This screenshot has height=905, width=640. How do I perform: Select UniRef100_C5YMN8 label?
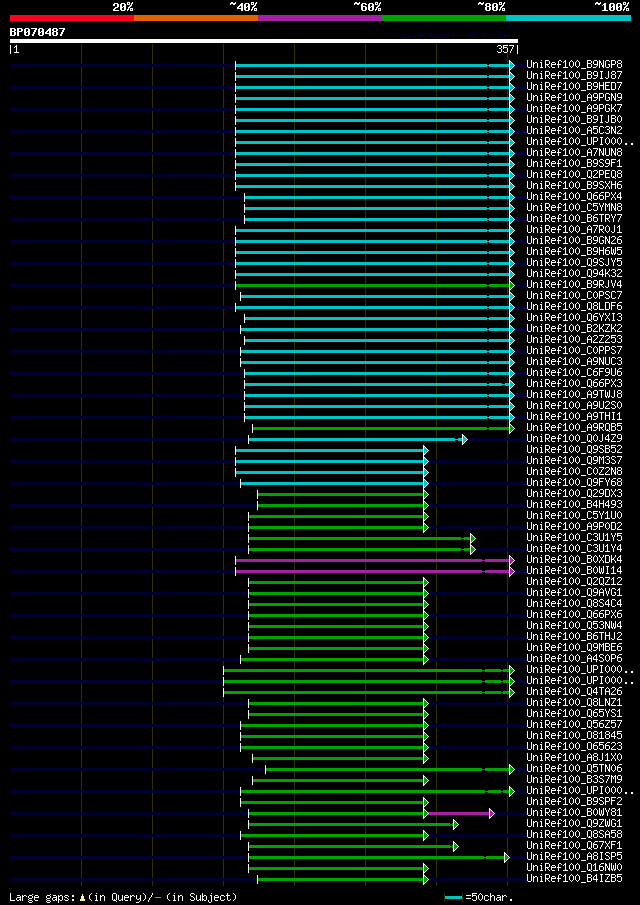574,207
